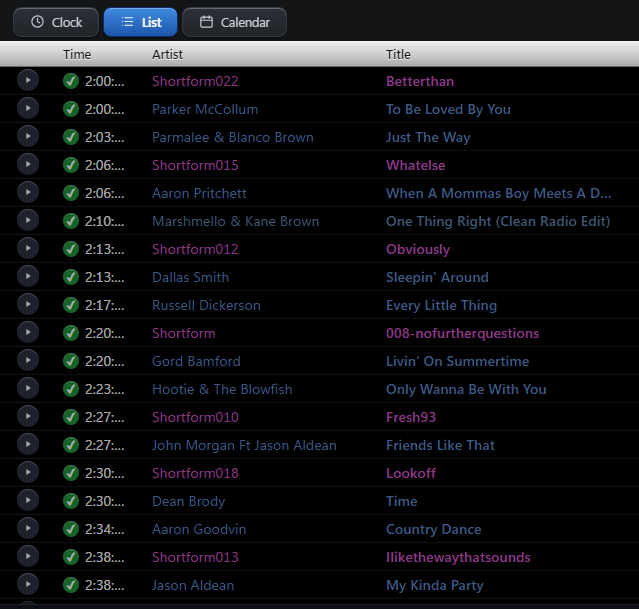Play the Shortform018 Lookoff item
This screenshot has height=609, width=639.
point(28,472)
